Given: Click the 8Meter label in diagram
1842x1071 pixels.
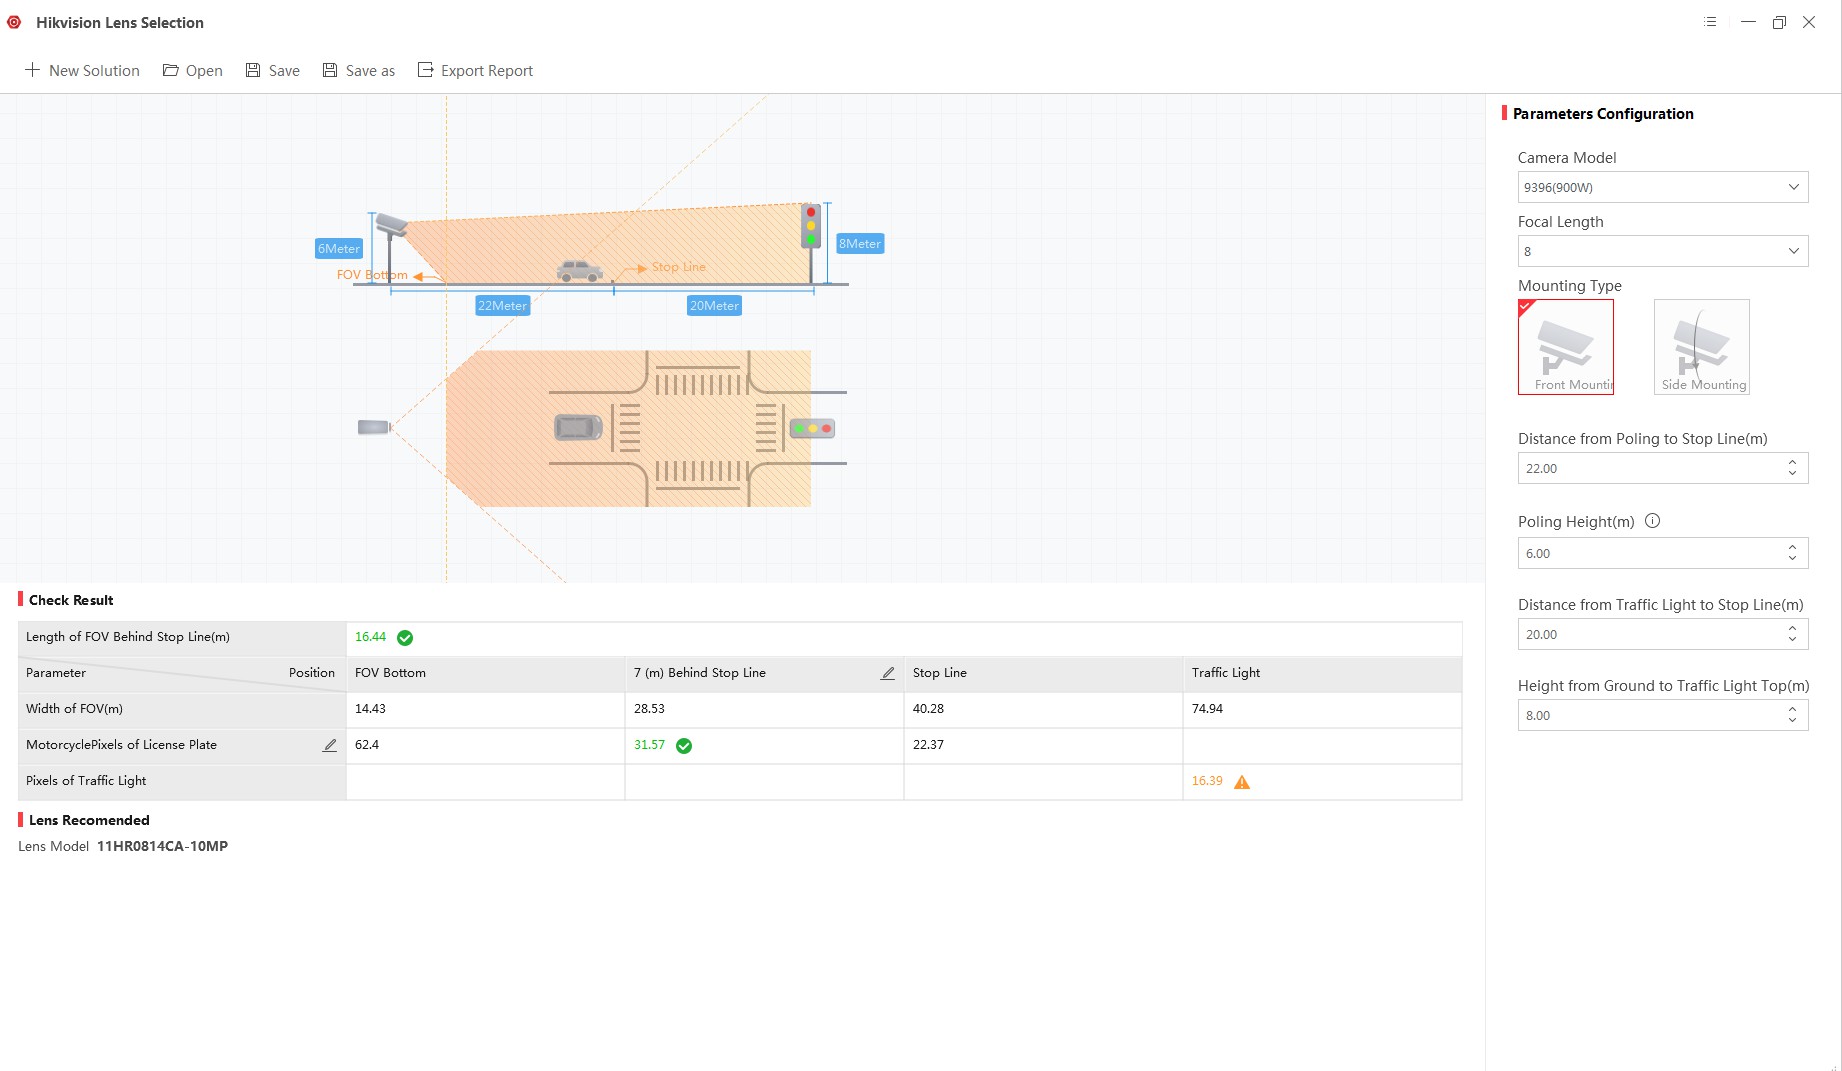Looking at the screenshot, I should (x=860, y=244).
